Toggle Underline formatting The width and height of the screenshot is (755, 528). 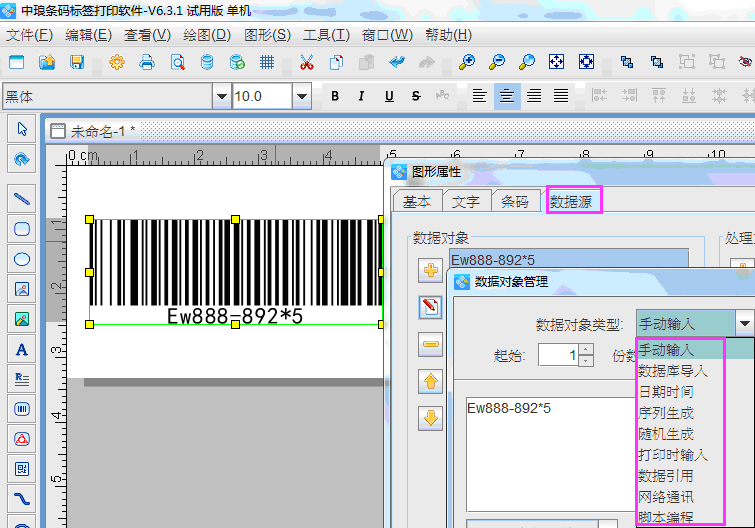[x=389, y=96]
